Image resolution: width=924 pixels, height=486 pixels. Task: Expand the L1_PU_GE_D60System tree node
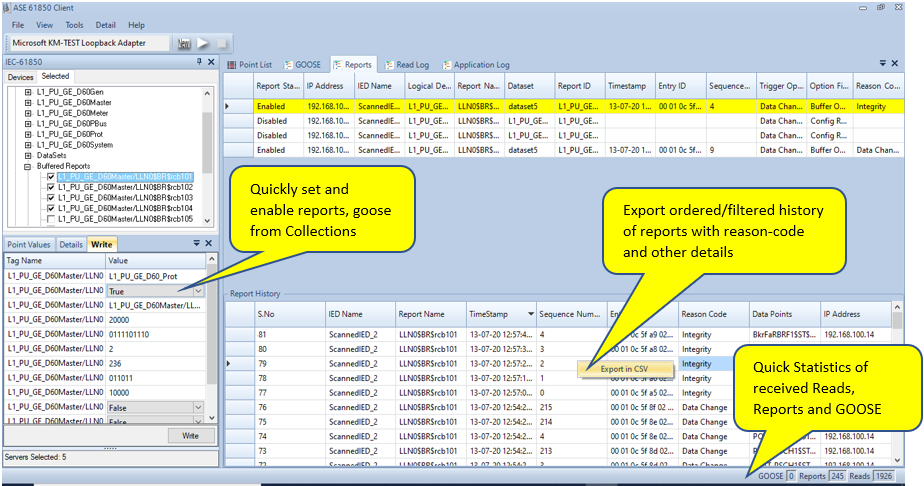(x=28, y=145)
